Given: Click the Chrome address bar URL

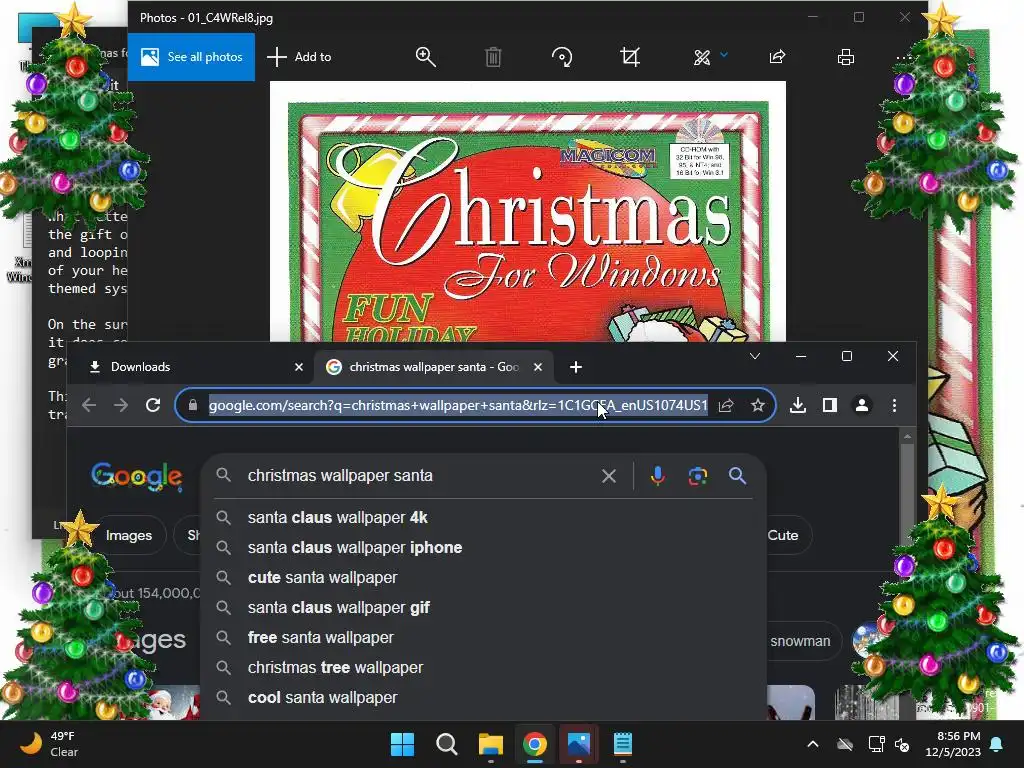Looking at the screenshot, I should (x=458, y=406).
